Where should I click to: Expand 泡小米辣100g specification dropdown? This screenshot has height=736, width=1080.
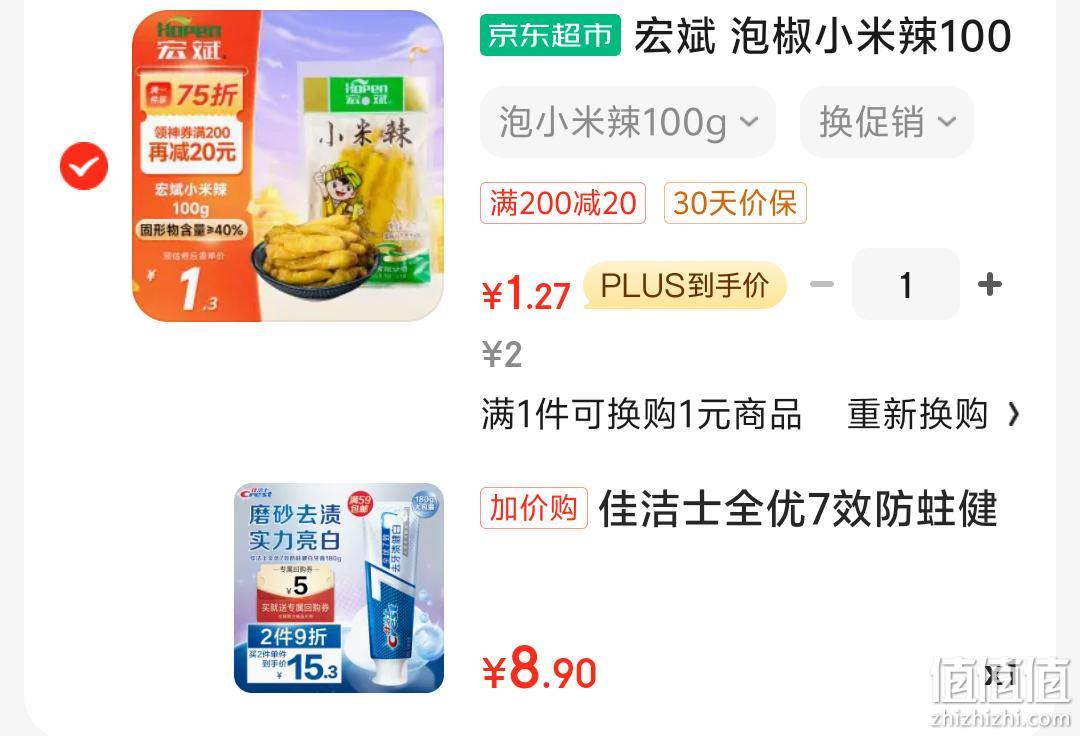coord(627,122)
